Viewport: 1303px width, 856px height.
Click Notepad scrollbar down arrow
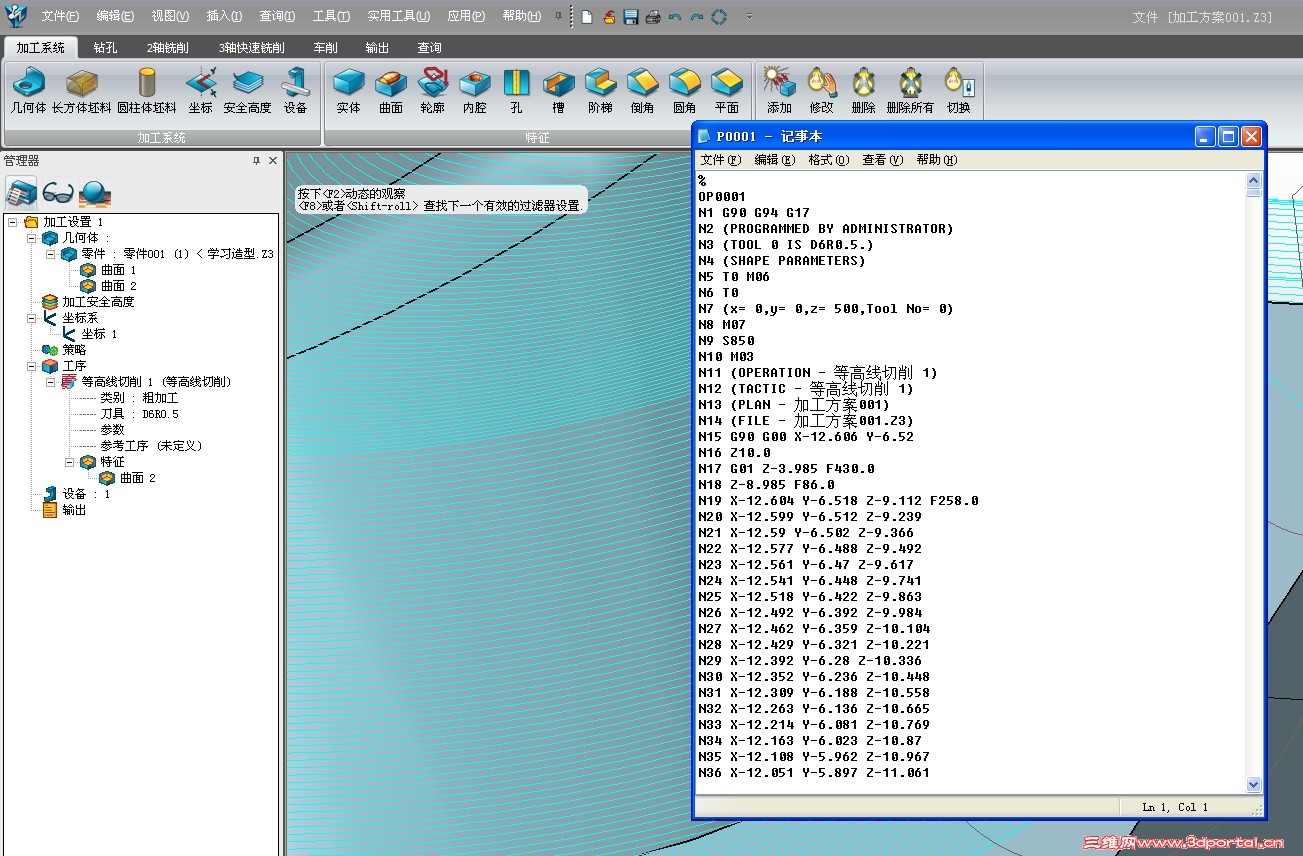(1254, 785)
